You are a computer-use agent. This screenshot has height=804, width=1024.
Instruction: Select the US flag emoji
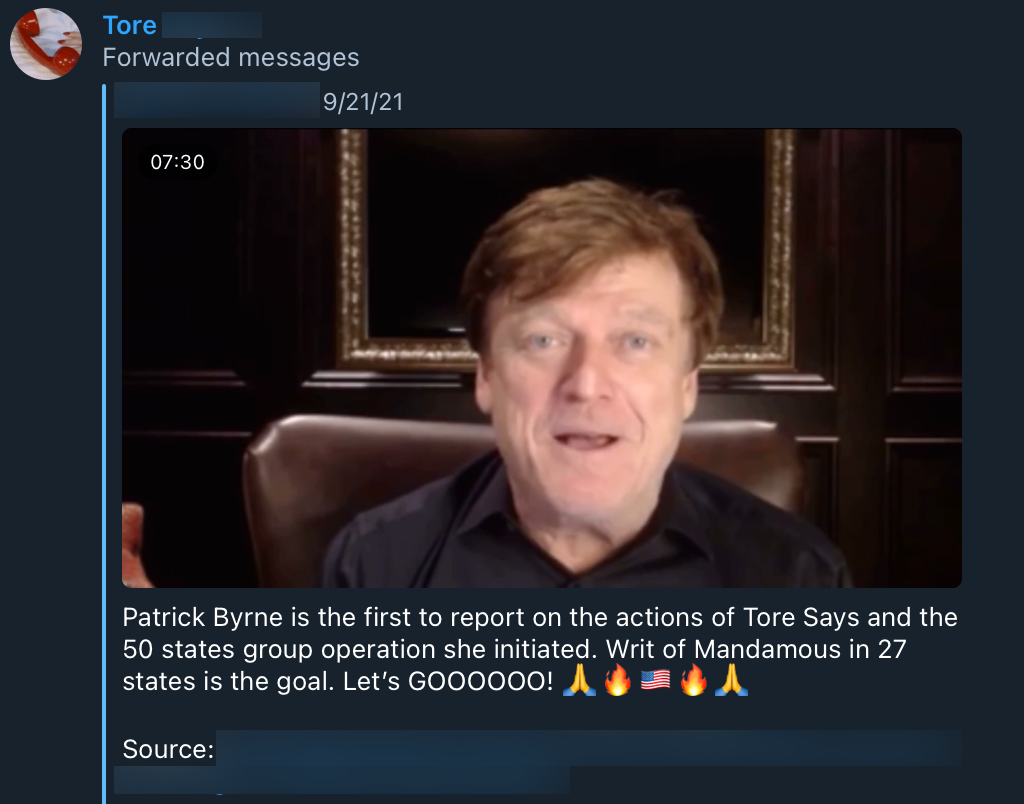point(655,683)
